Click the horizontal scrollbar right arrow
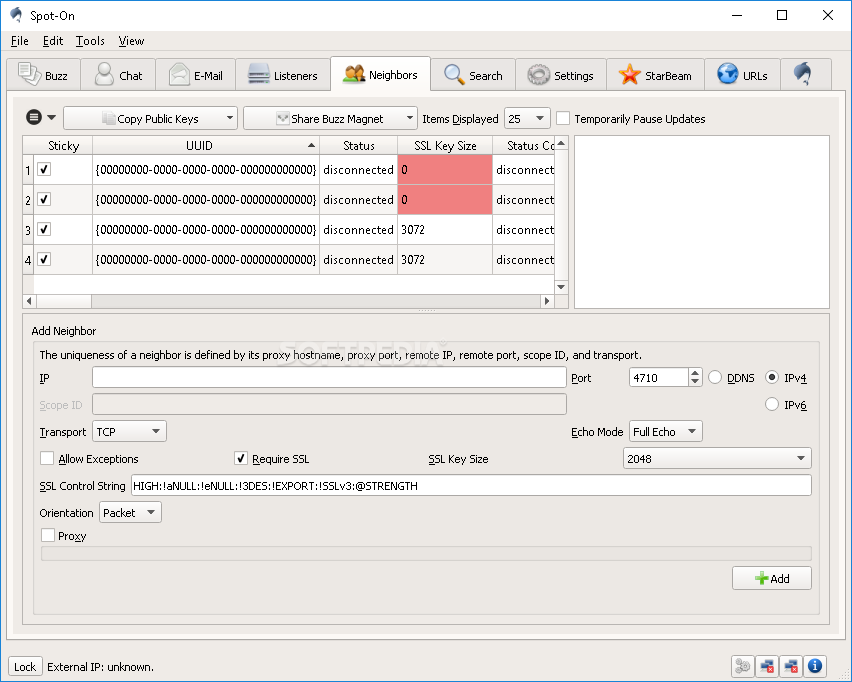This screenshot has height=682, width=852. (547, 301)
